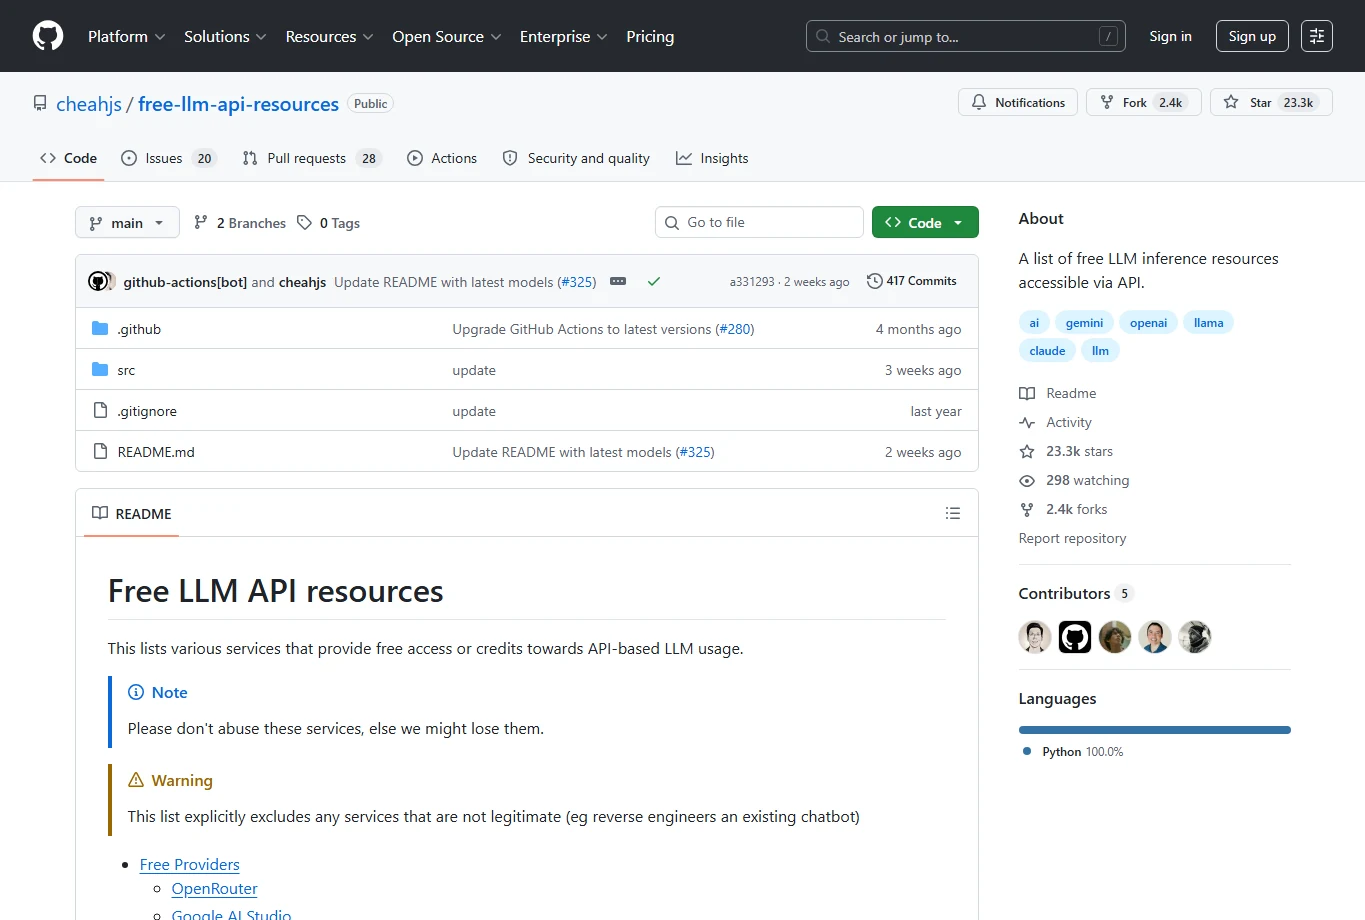Click the star icon beside 23.3k stars
Viewport: 1365px width, 920px height.
[x=1027, y=452]
